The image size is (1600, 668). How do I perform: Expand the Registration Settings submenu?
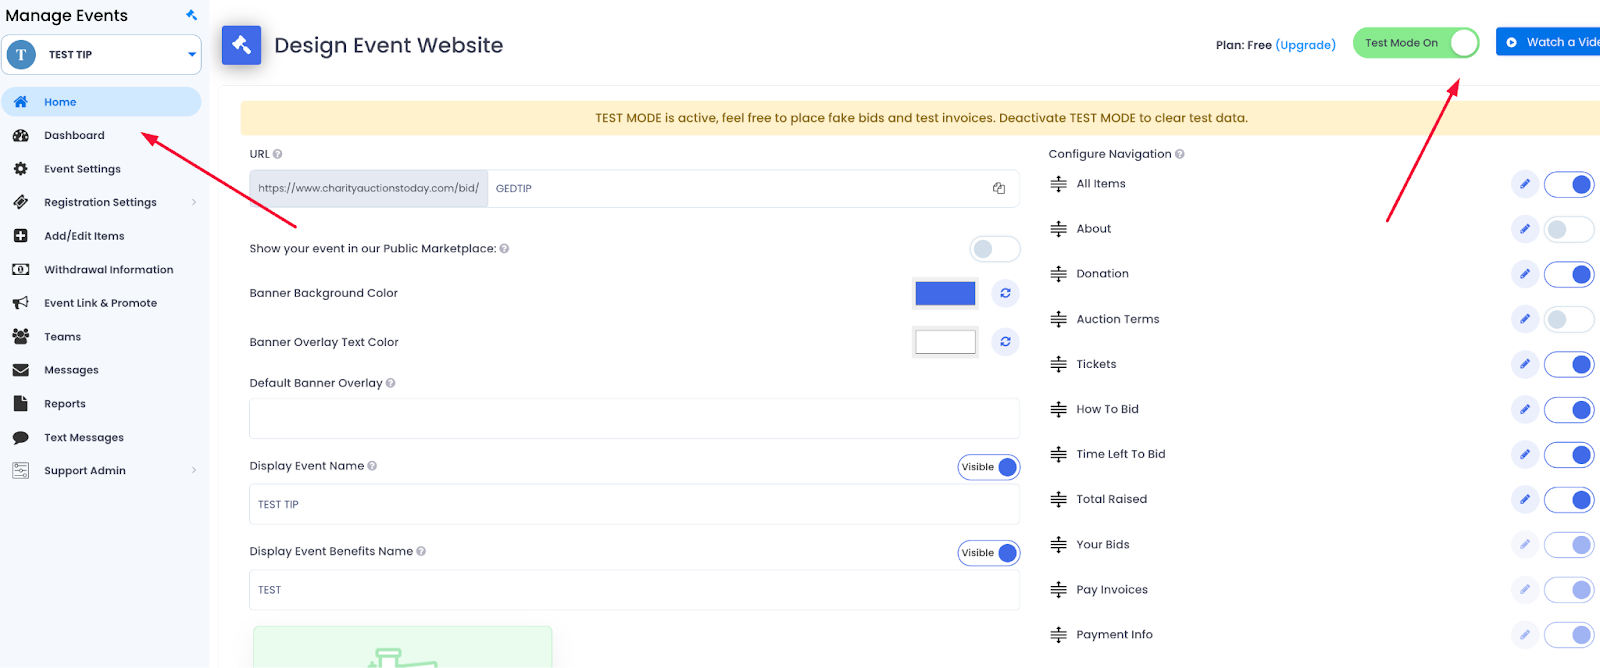tap(194, 202)
